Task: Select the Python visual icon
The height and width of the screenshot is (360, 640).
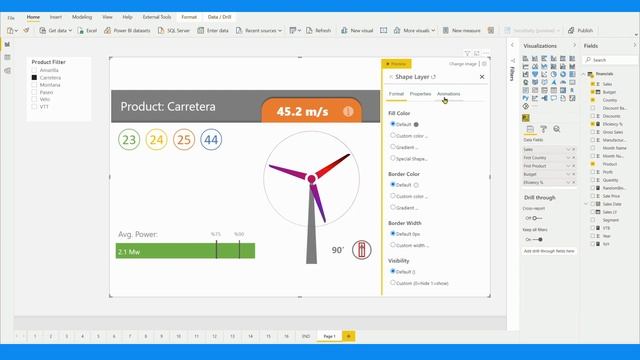Action: (525, 98)
